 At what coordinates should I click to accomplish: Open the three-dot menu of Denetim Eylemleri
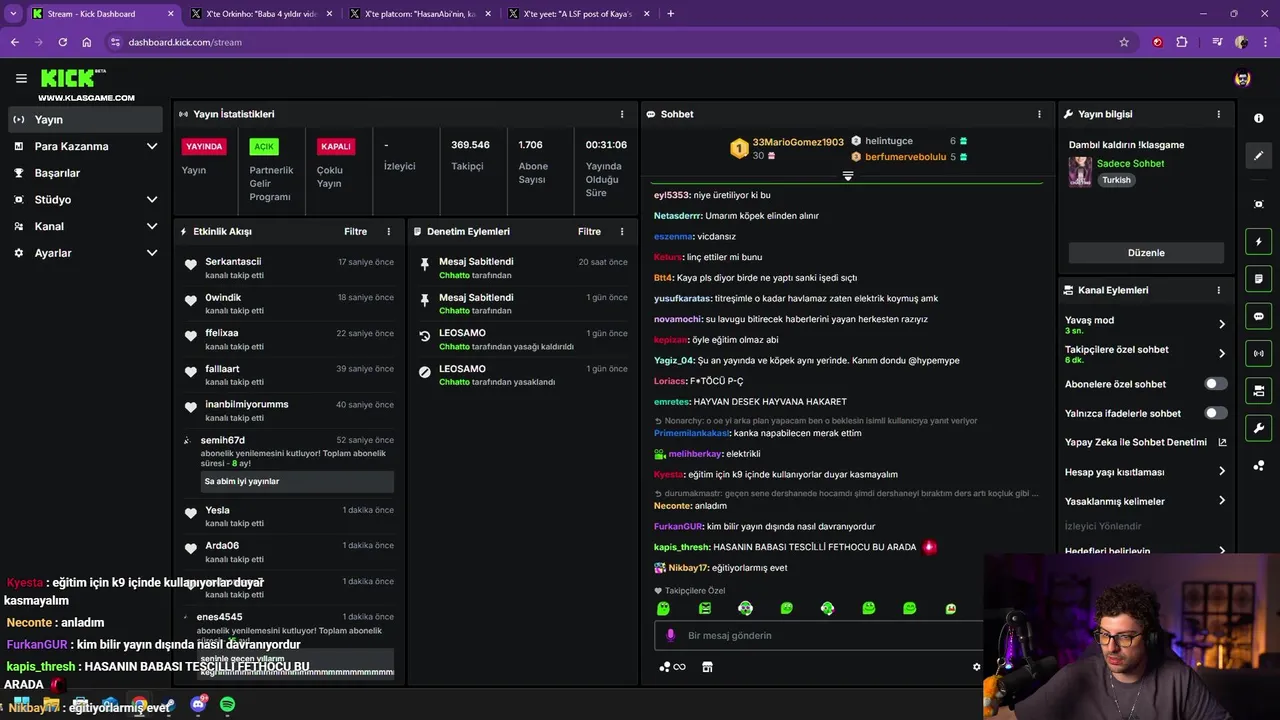tap(622, 231)
